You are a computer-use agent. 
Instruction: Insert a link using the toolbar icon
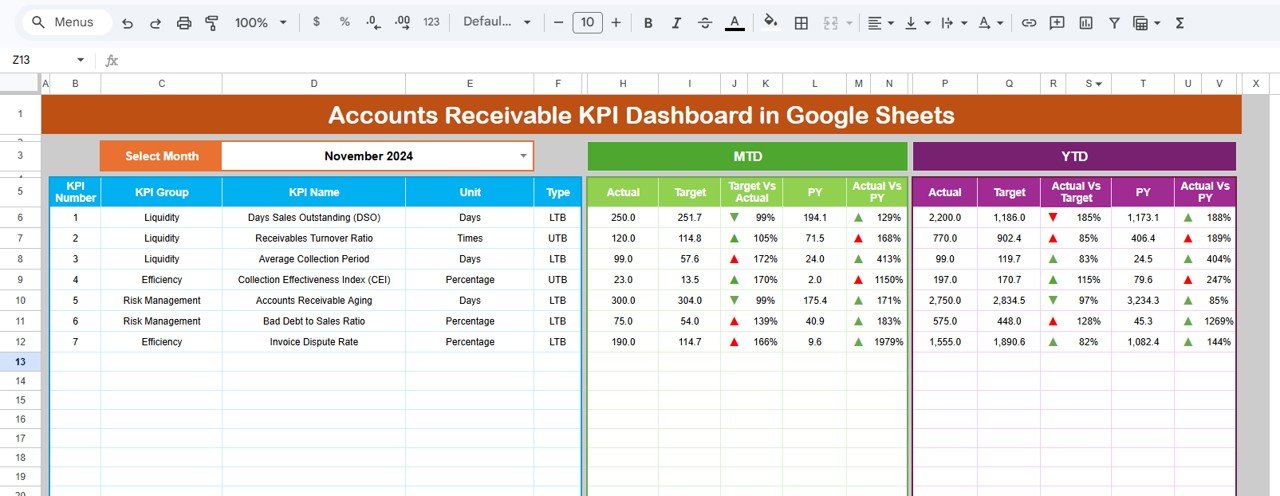(1028, 22)
